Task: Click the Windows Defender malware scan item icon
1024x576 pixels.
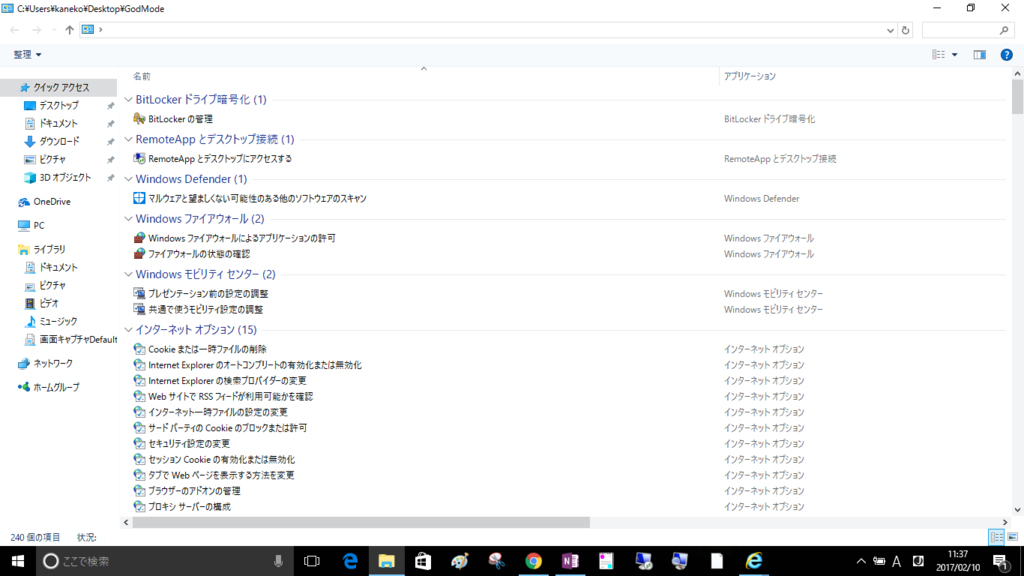Action: [x=139, y=198]
